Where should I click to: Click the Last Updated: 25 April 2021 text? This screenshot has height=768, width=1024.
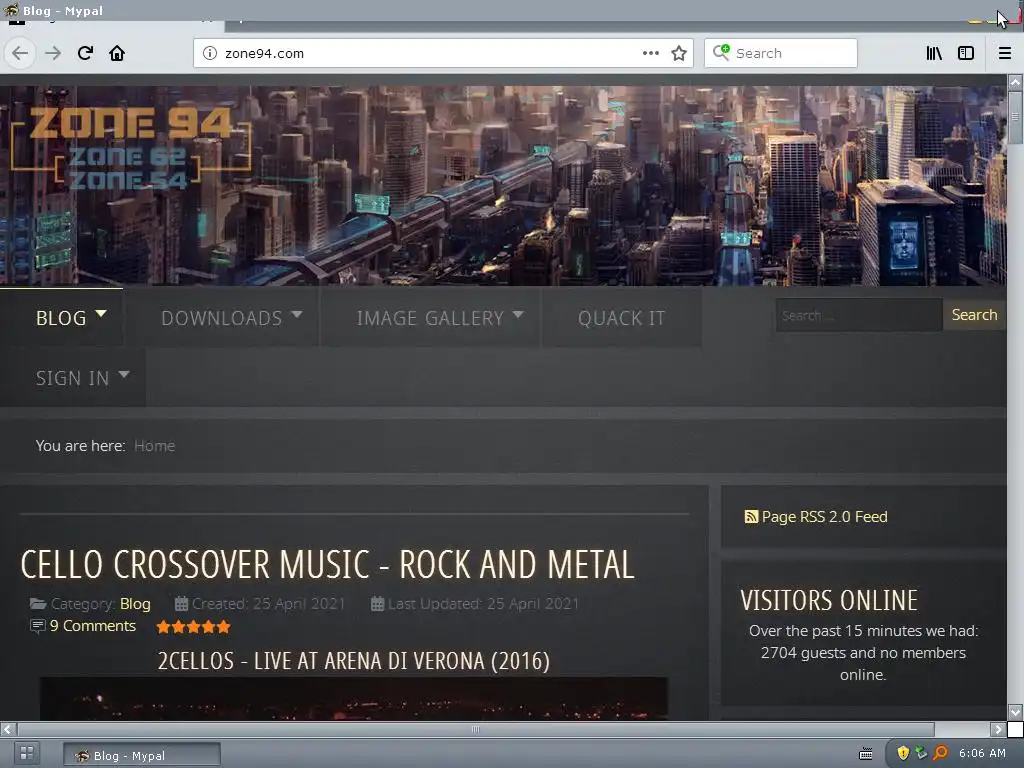click(483, 603)
